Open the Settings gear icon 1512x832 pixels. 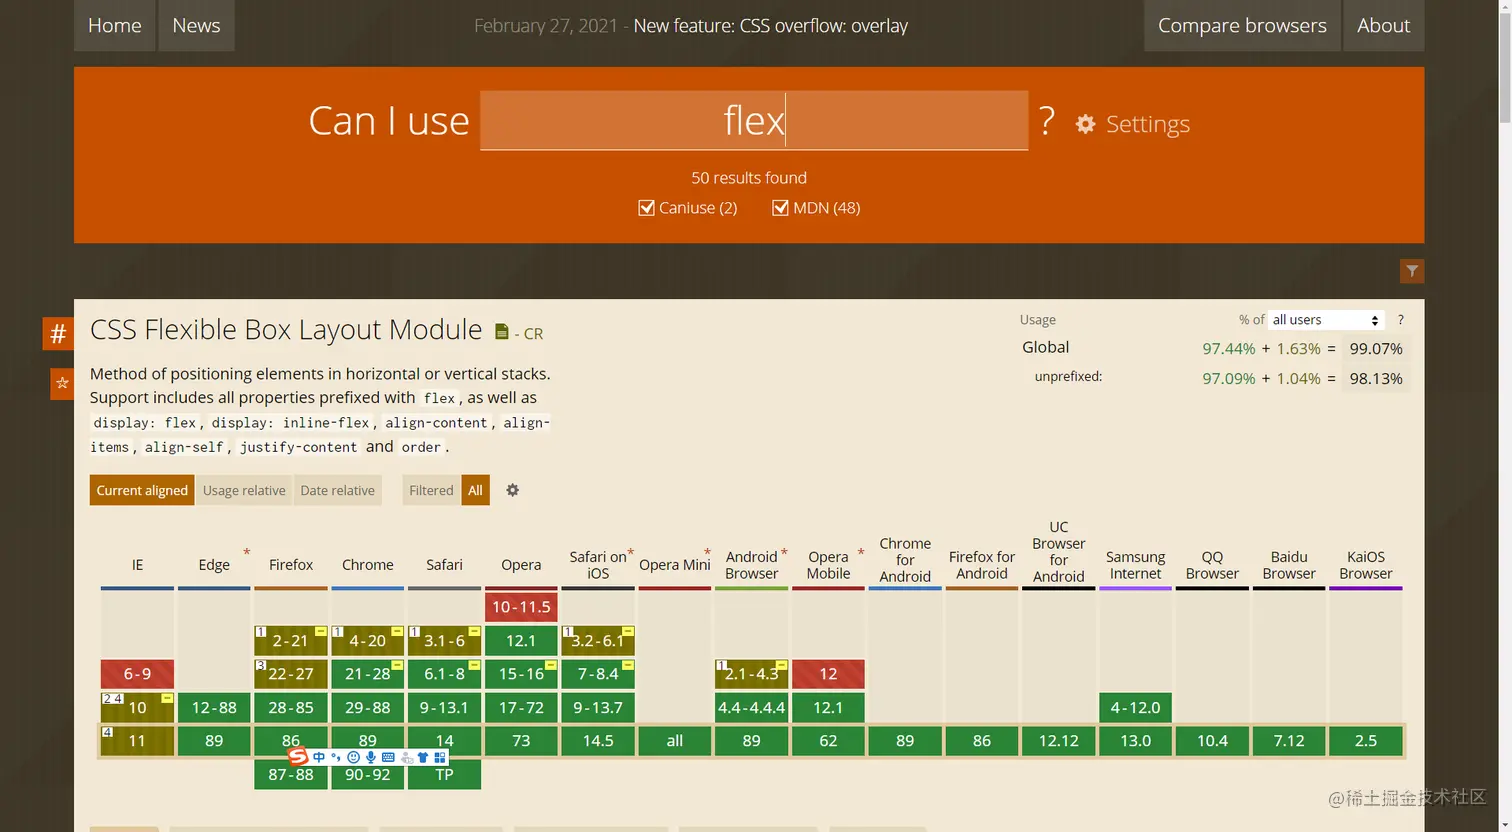[1085, 124]
